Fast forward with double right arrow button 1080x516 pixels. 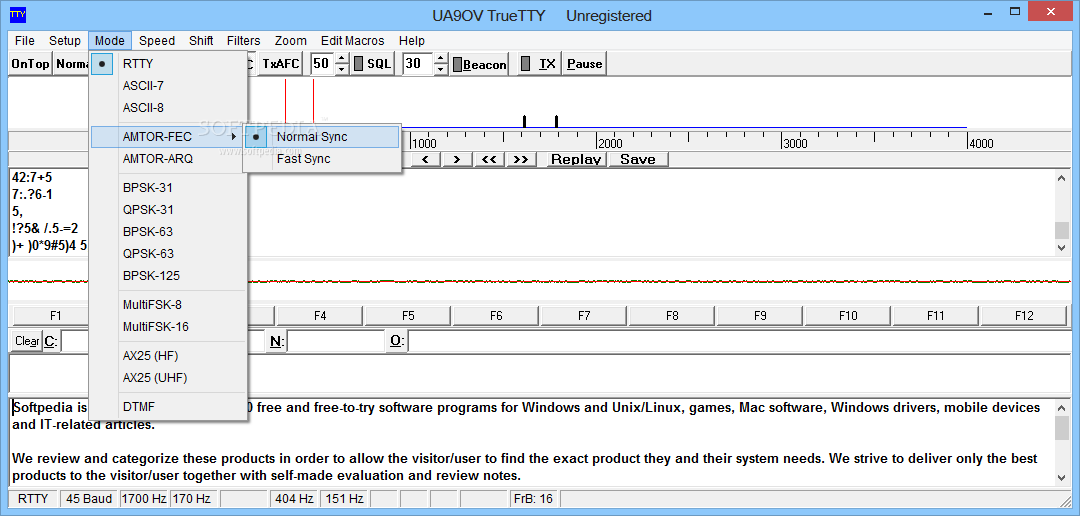coord(521,160)
